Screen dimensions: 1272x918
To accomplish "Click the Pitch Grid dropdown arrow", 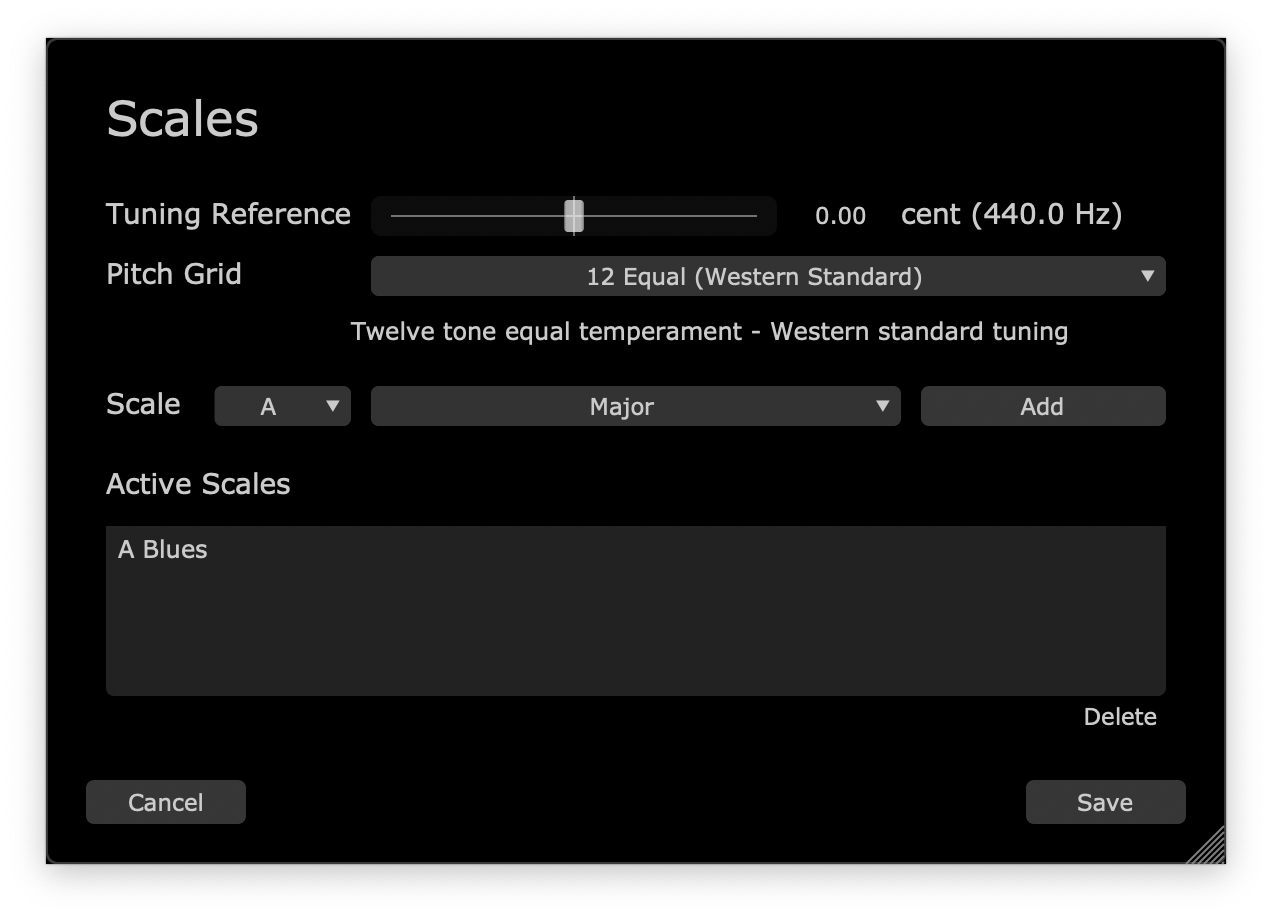I will tap(1147, 276).
